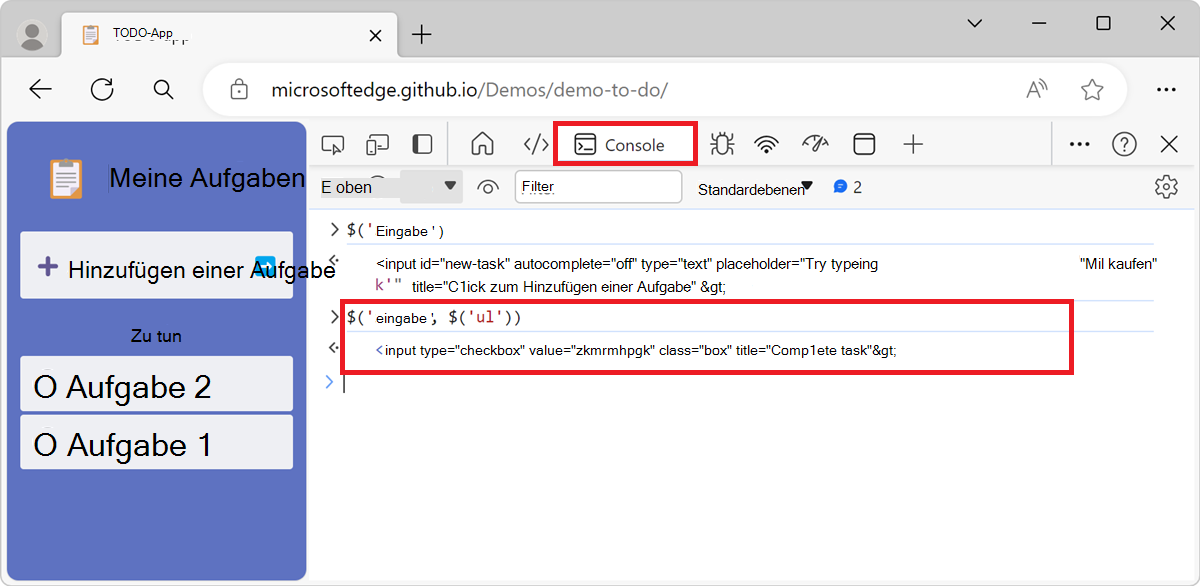This screenshot has width=1200, height=586.
Task: Toggle device emulation icon
Action: [x=377, y=145]
